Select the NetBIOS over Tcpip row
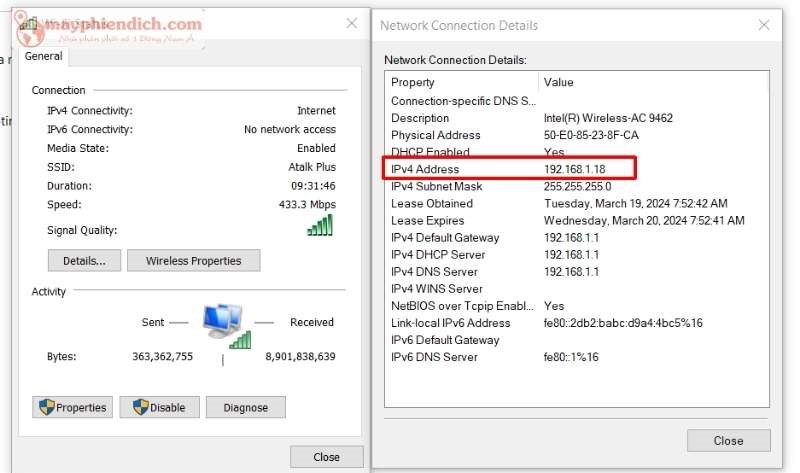This screenshot has height=473, width=800. click(577, 306)
